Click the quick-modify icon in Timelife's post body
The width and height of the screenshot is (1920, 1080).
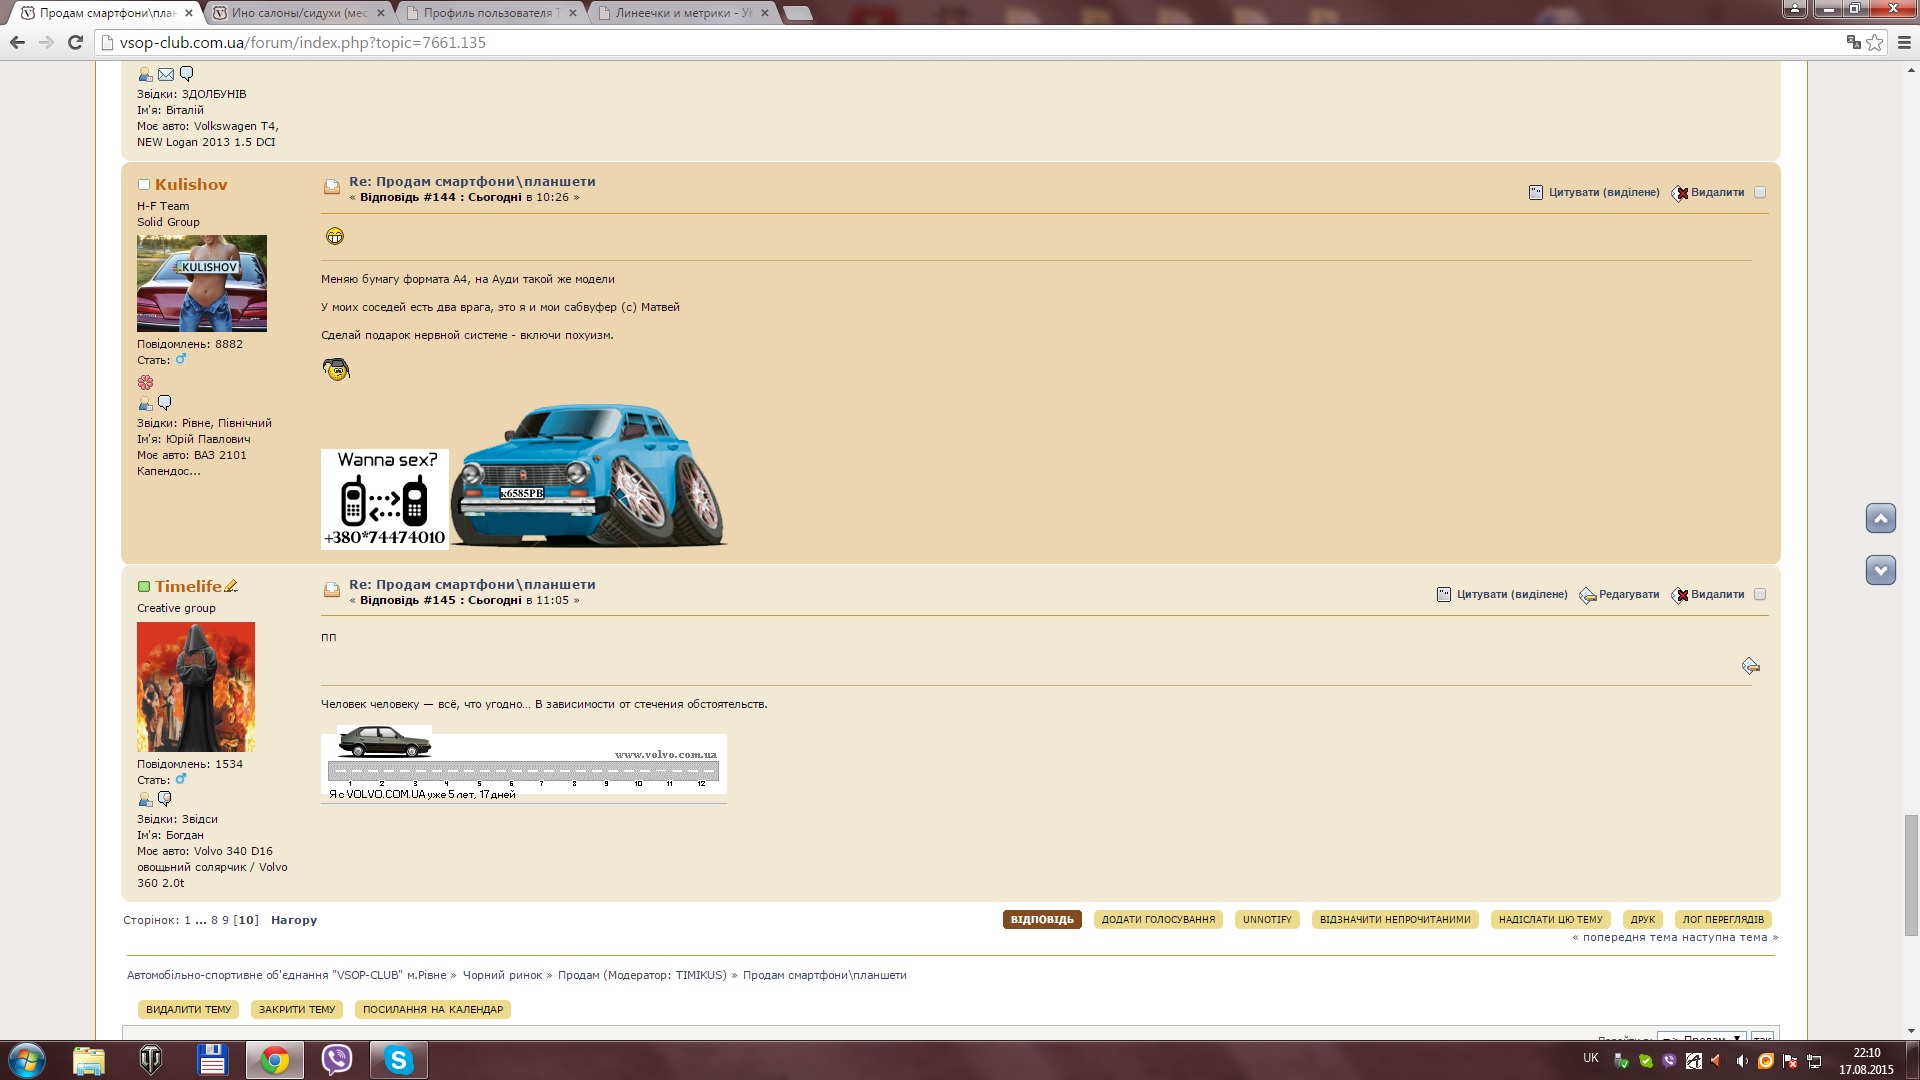pos(1750,666)
